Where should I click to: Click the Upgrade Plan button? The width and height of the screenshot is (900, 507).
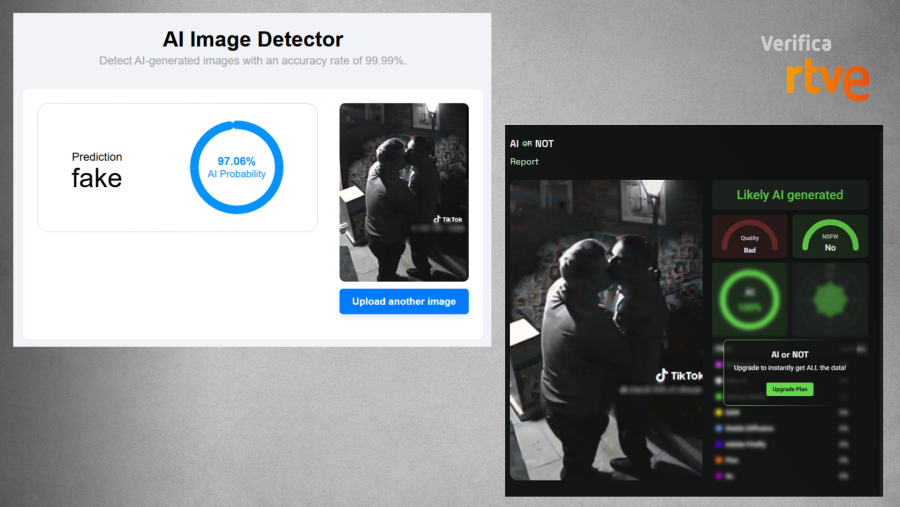tap(789, 389)
